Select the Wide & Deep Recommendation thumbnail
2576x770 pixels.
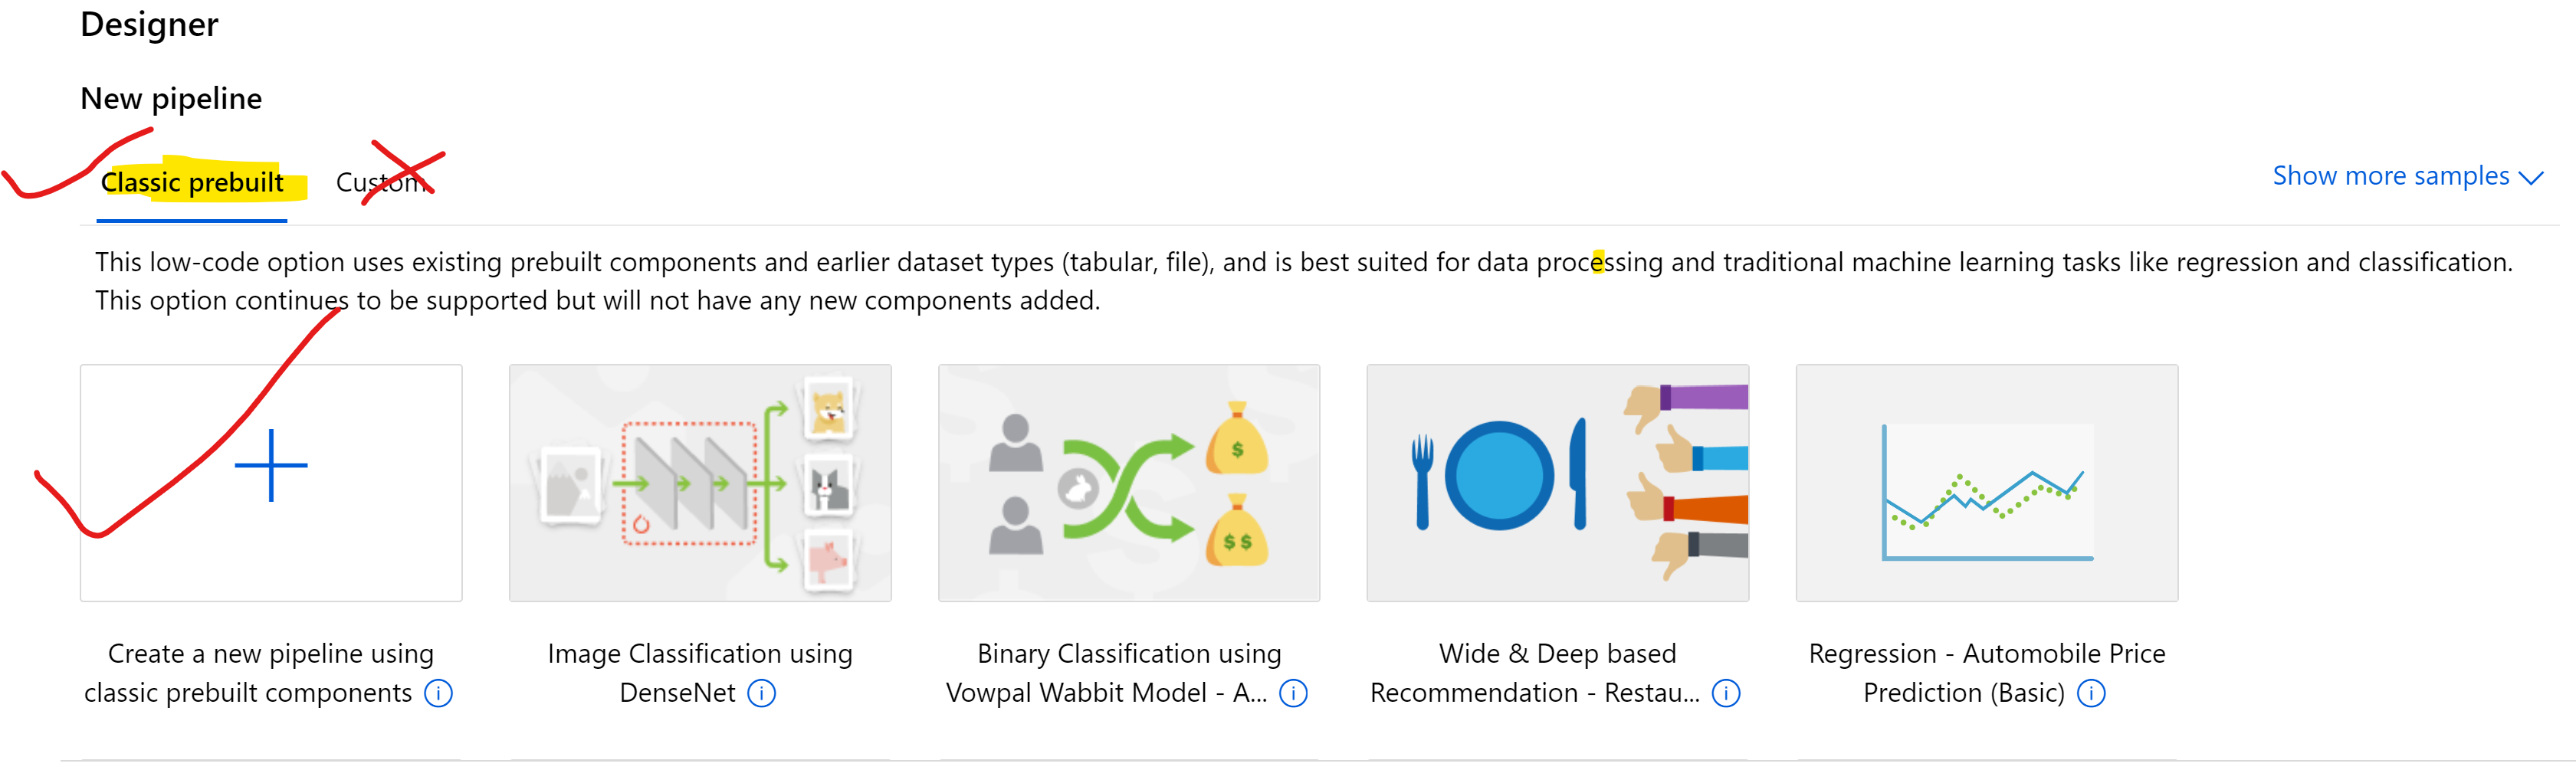click(x=1558, y=483)
